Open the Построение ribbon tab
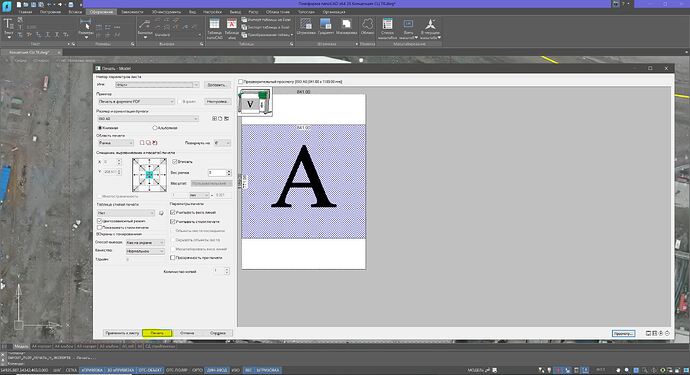 pyautogui.click(x=50, y=12)
